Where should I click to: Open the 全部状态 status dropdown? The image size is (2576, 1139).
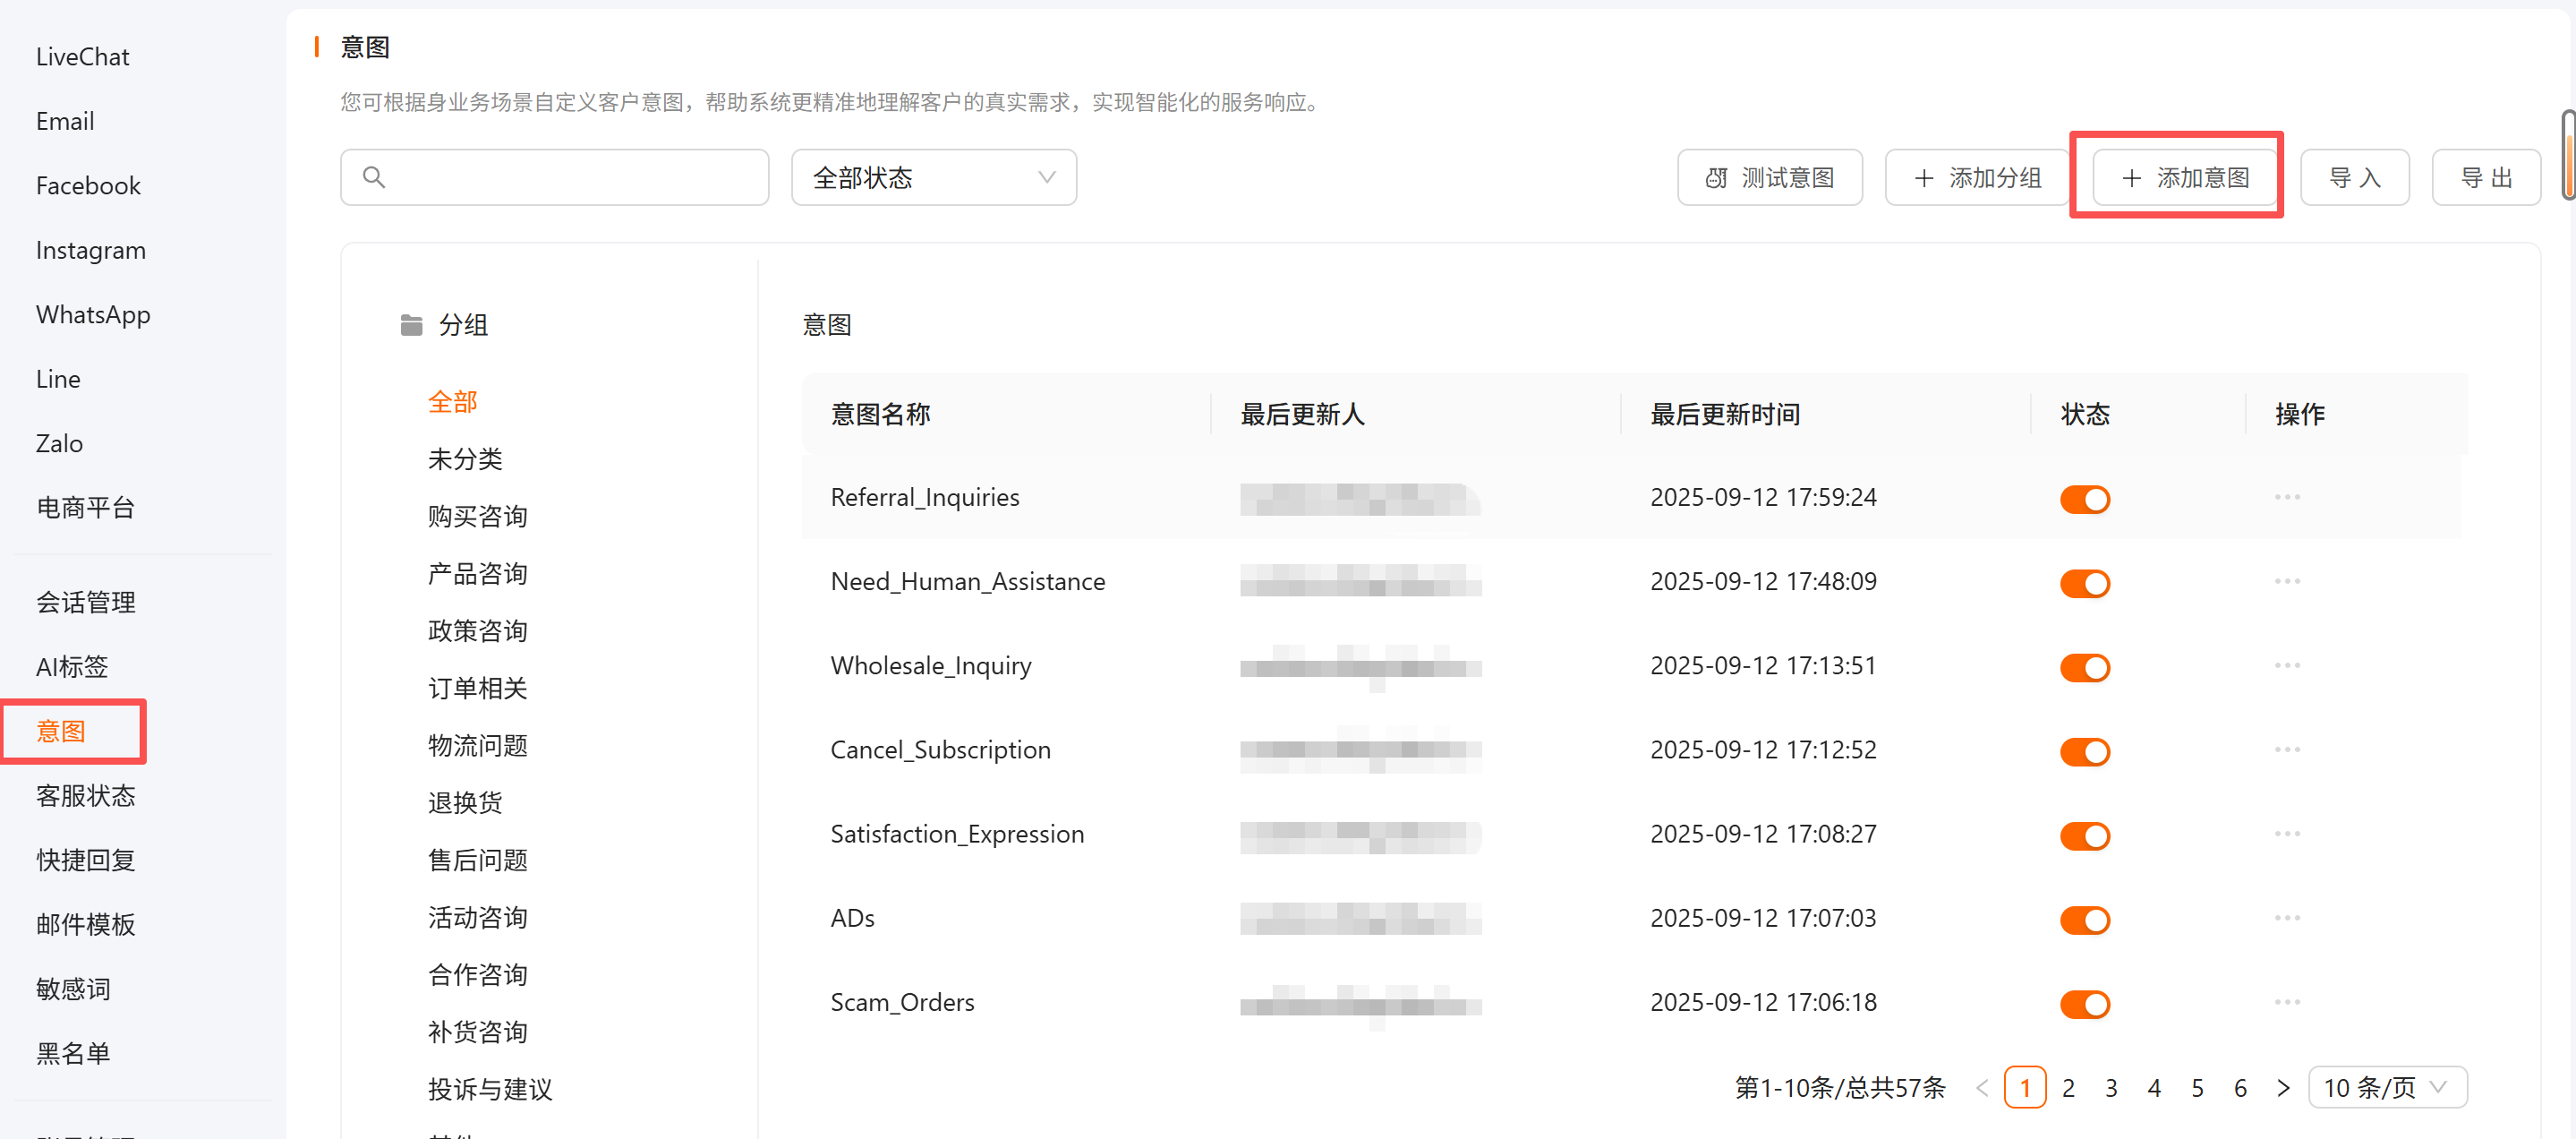pyautogui.click(x=933, y=177)
